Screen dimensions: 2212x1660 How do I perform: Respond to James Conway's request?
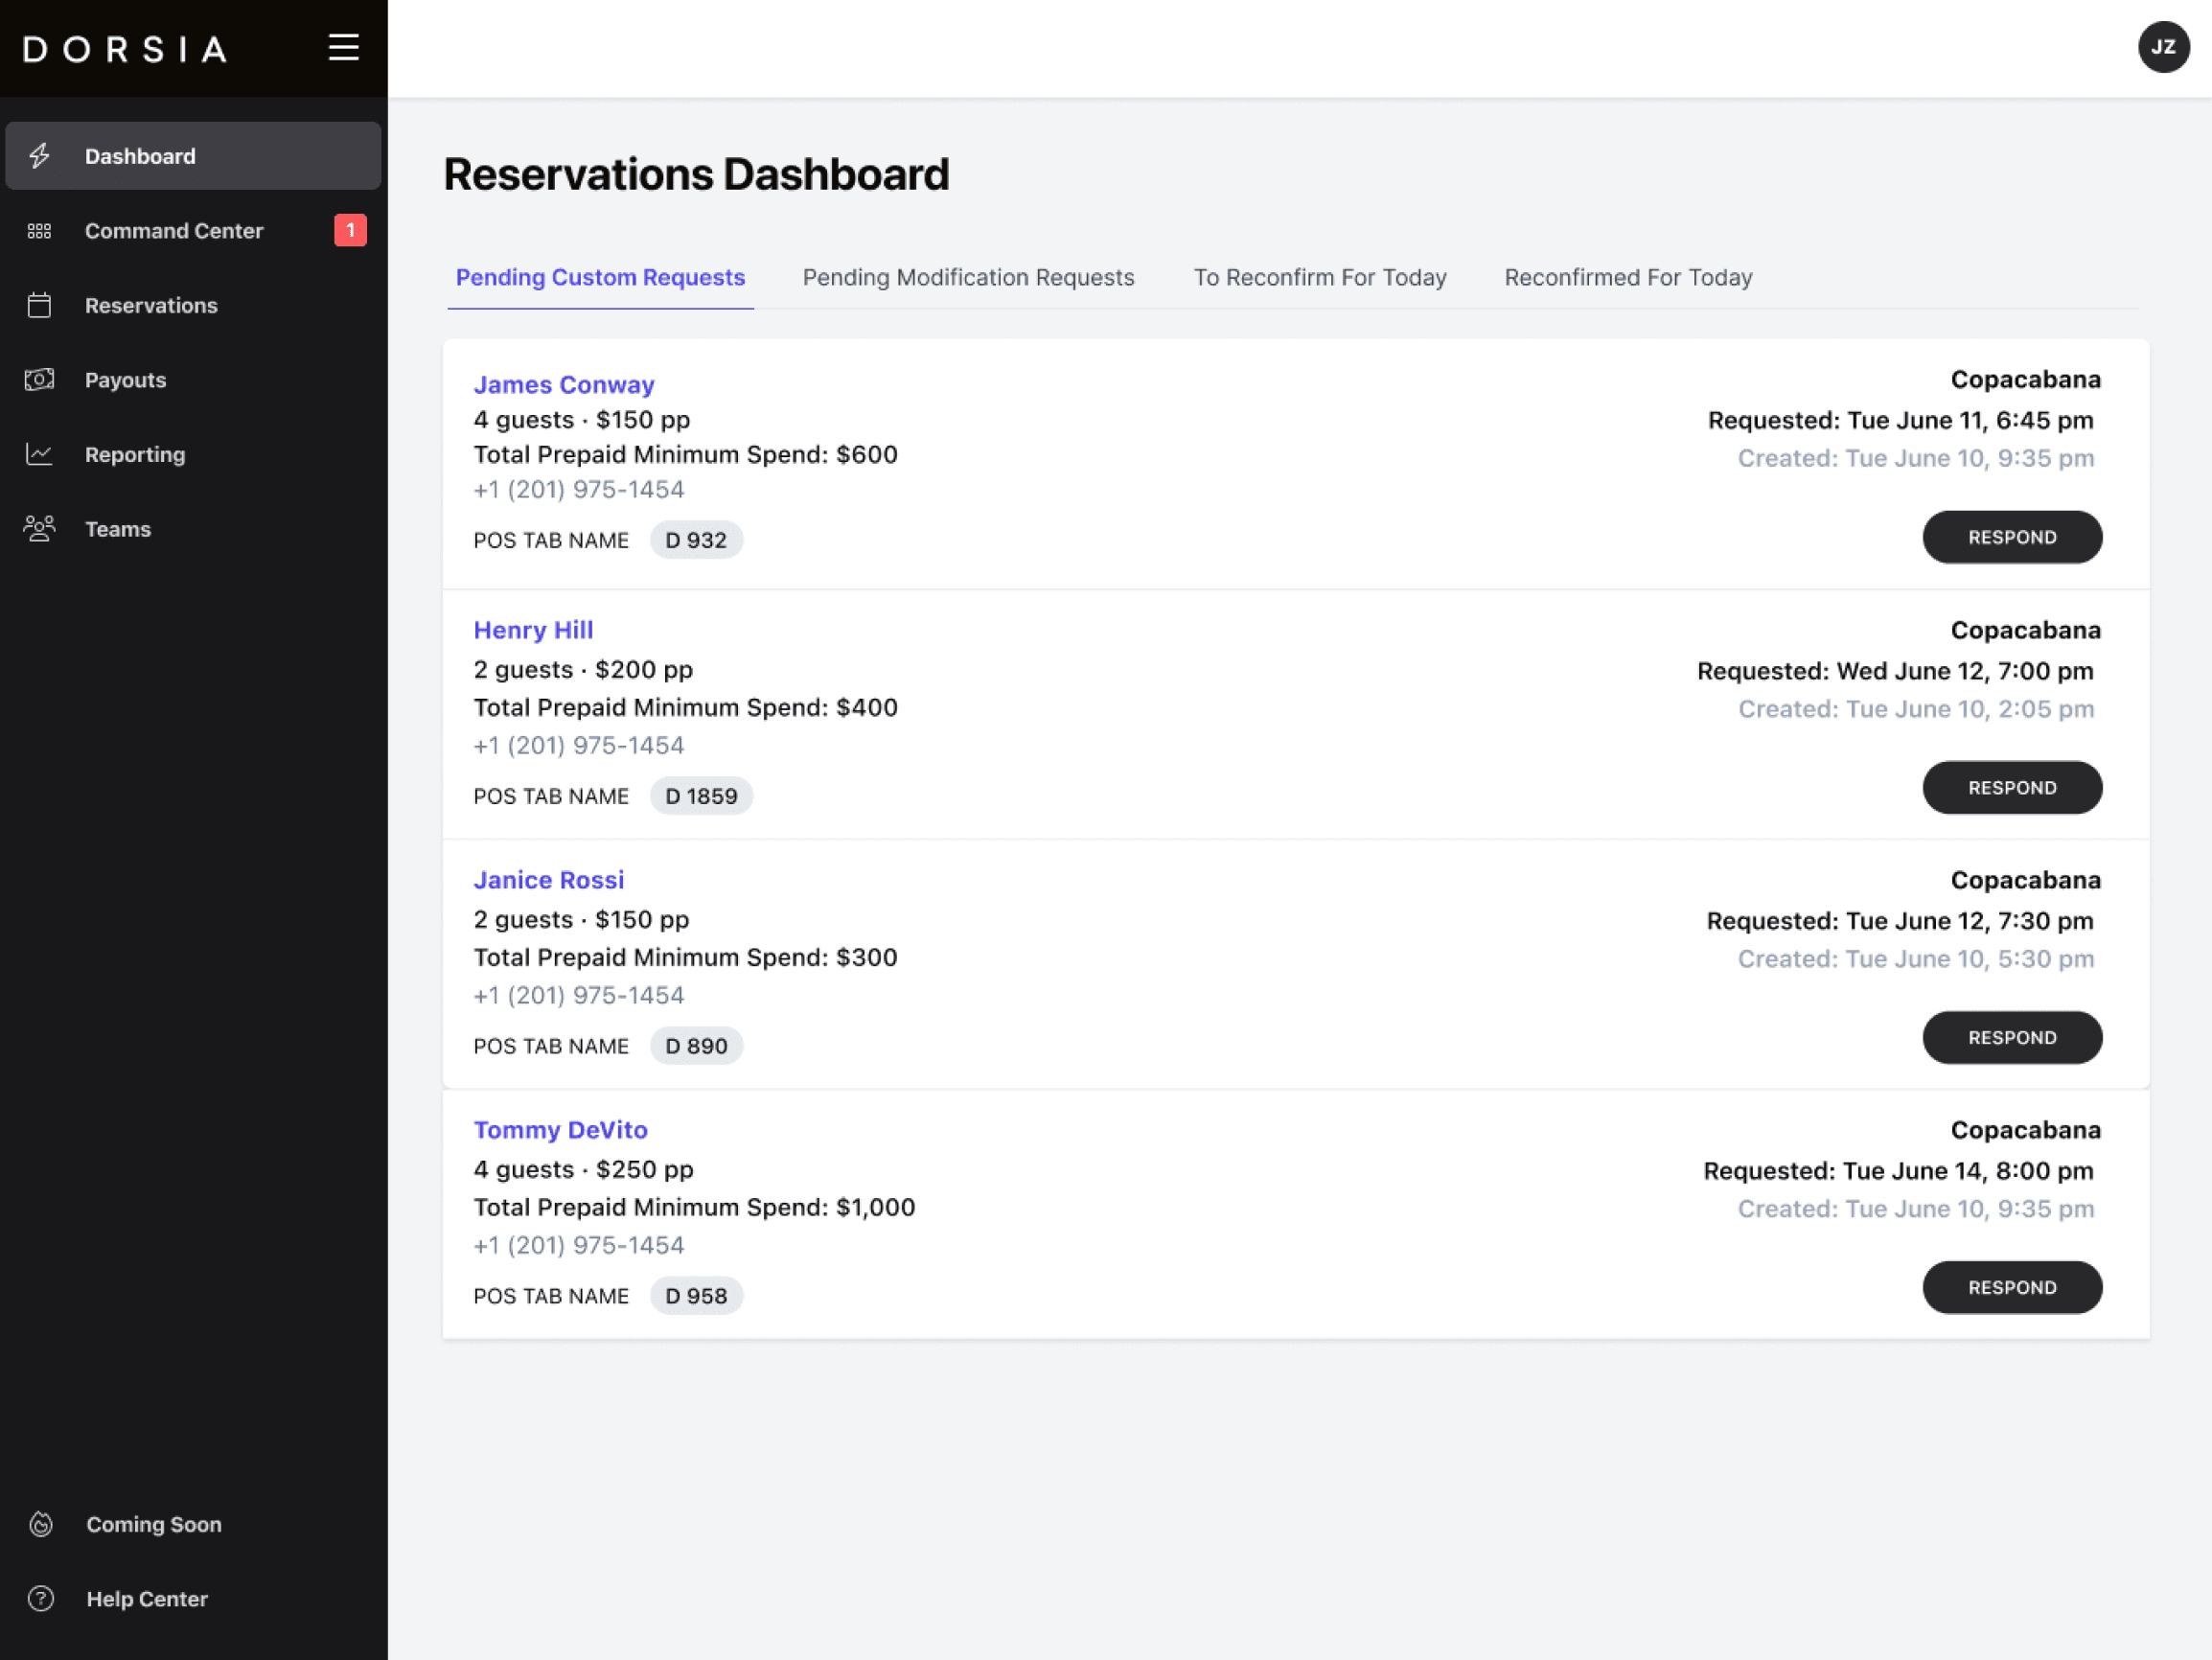pyautogui.click(x=2011, y=537)
